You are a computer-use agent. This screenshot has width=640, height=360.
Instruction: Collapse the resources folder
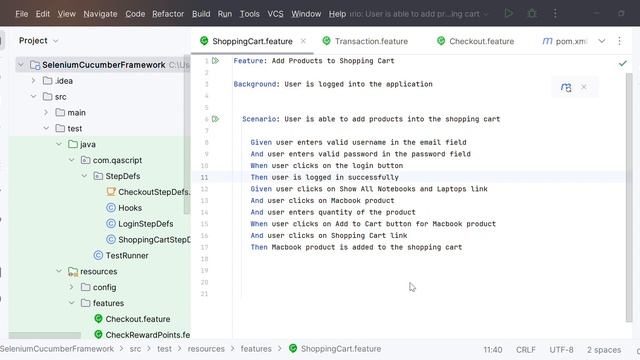coord(59,271)
